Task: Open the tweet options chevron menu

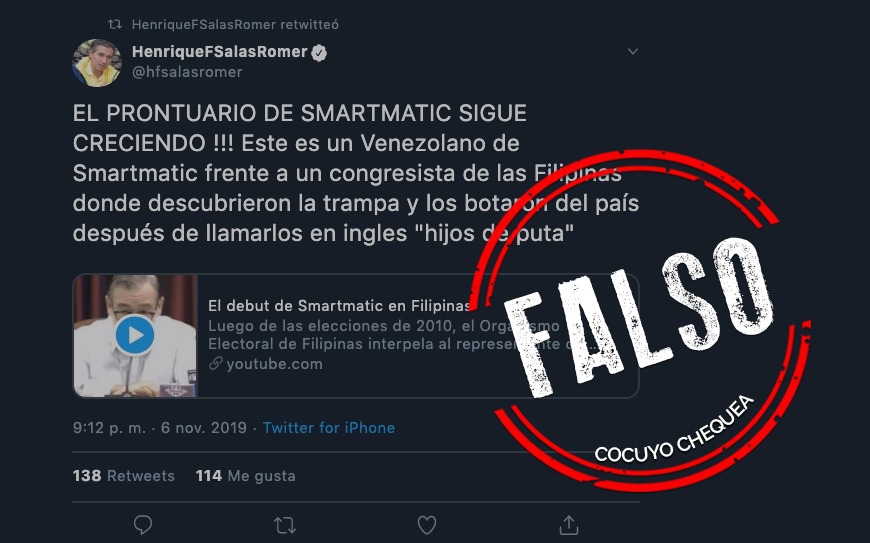Action: point(633,52)
